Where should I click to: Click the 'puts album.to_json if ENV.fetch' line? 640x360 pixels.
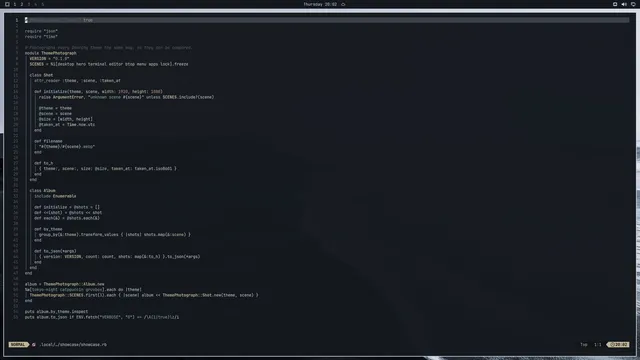click(102, 317)
